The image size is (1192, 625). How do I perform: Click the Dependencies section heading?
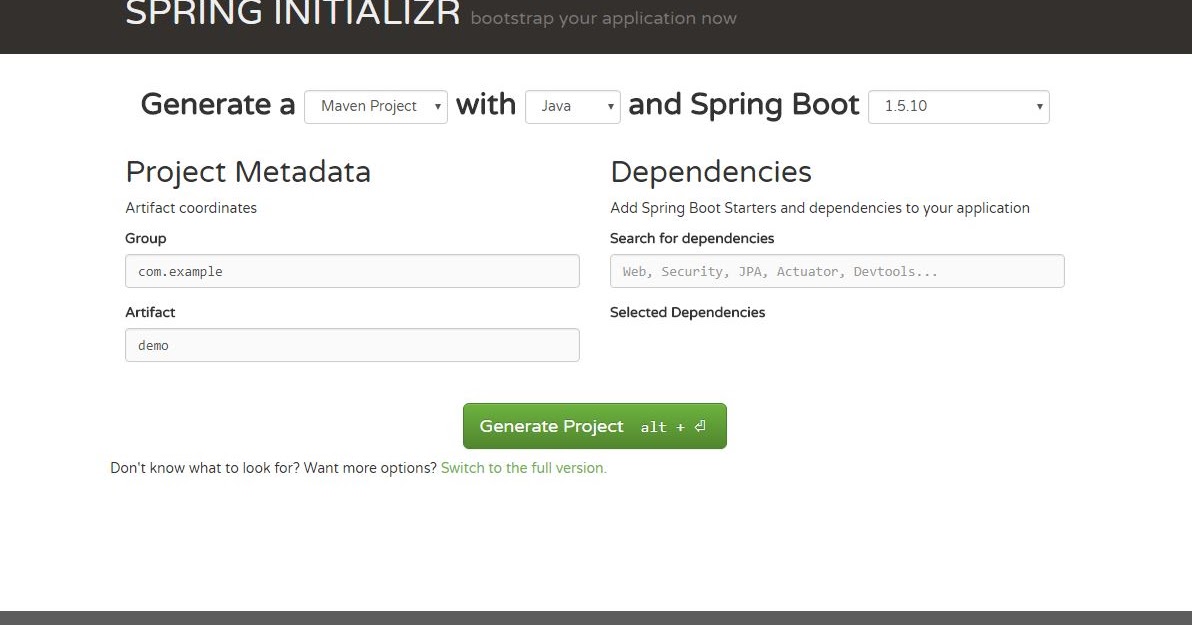point(710,172)
